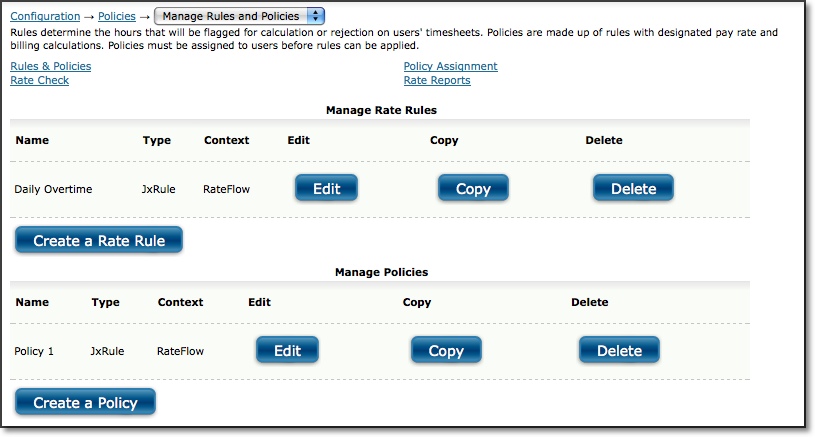Viewport: 816px width, 438px height.
Task: View the Rate Reports link
Action: click(x=437, y=80)
